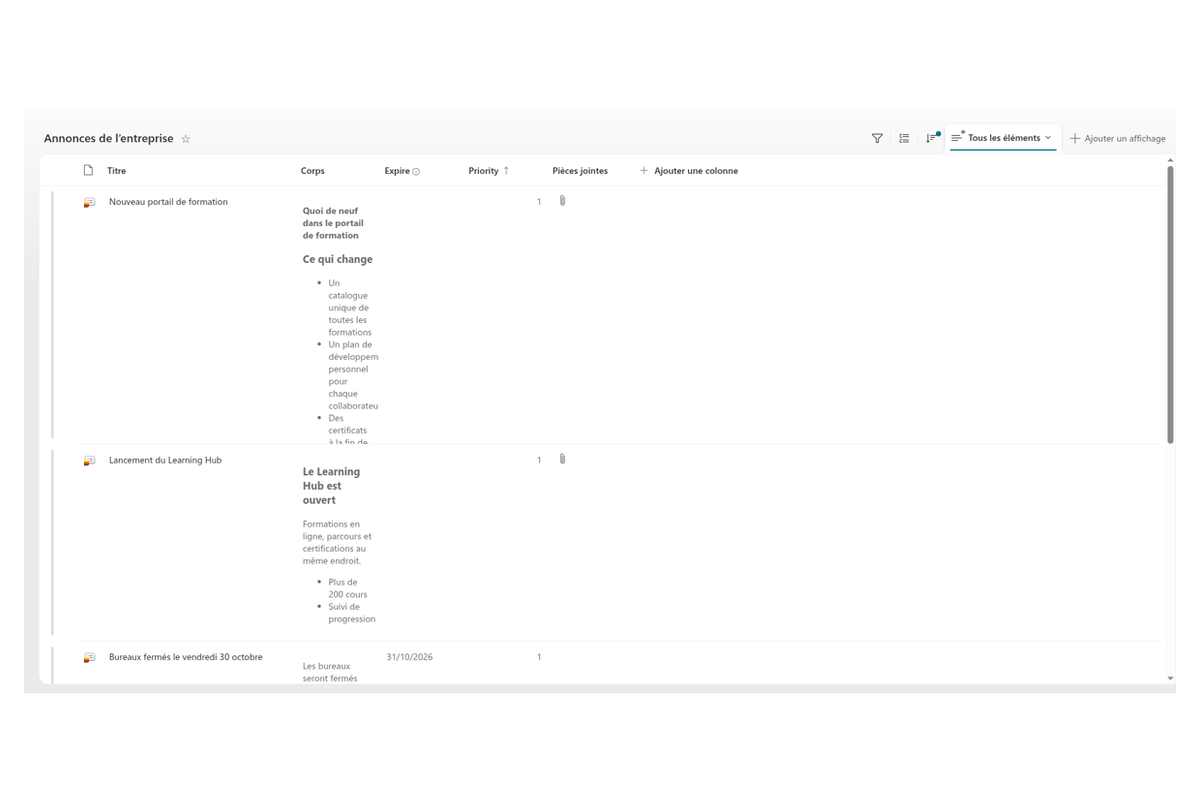Click the item icon for Bureaux fermés row
1200x800 pixels.
(x=89, y=658)
